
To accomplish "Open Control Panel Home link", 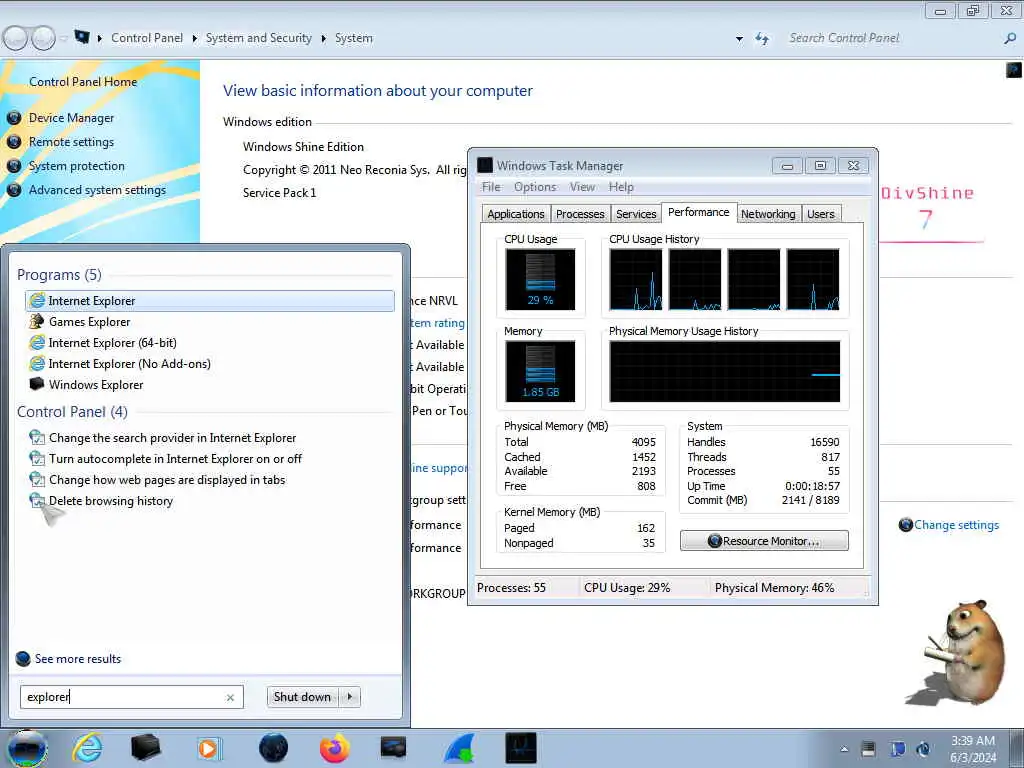I will coord(83,82).
